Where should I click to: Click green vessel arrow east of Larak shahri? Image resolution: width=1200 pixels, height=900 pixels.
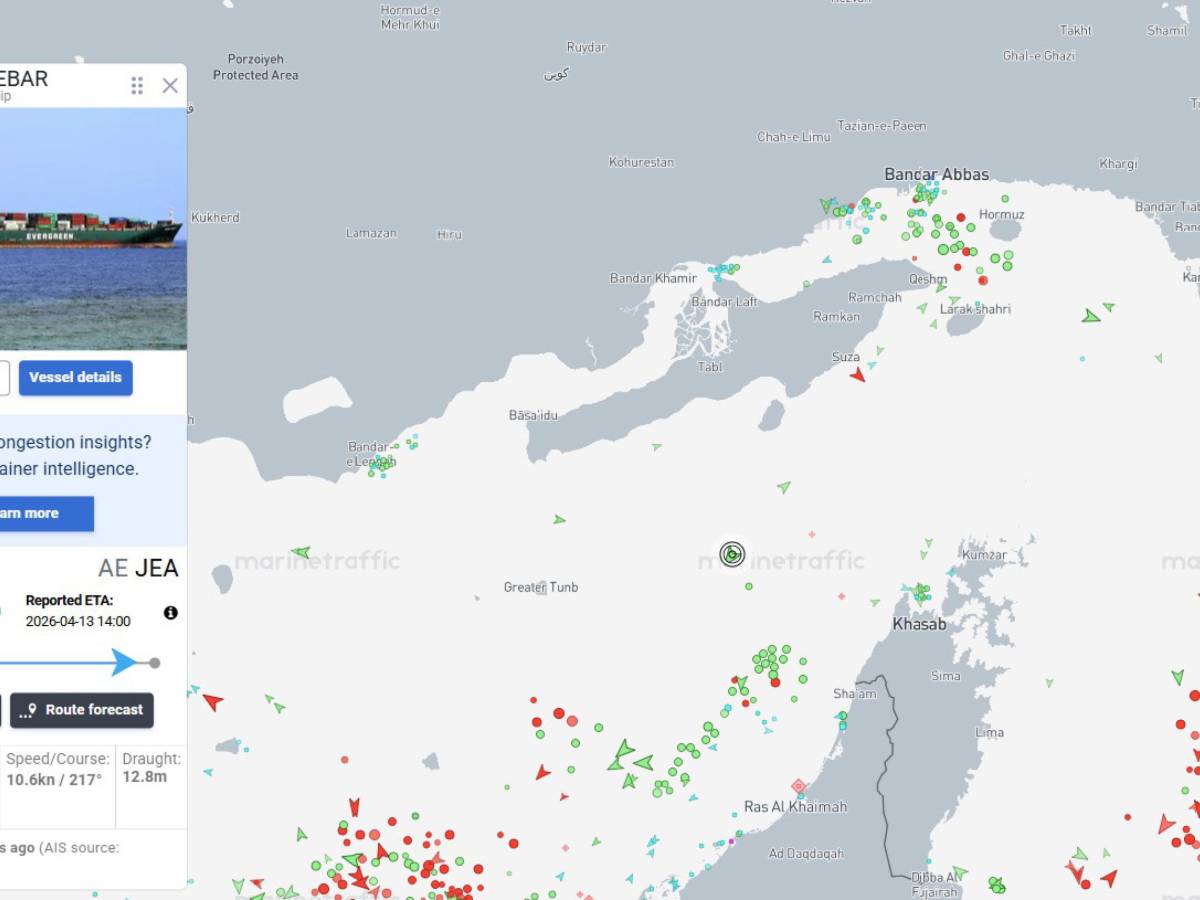(x=1091, y=317)
